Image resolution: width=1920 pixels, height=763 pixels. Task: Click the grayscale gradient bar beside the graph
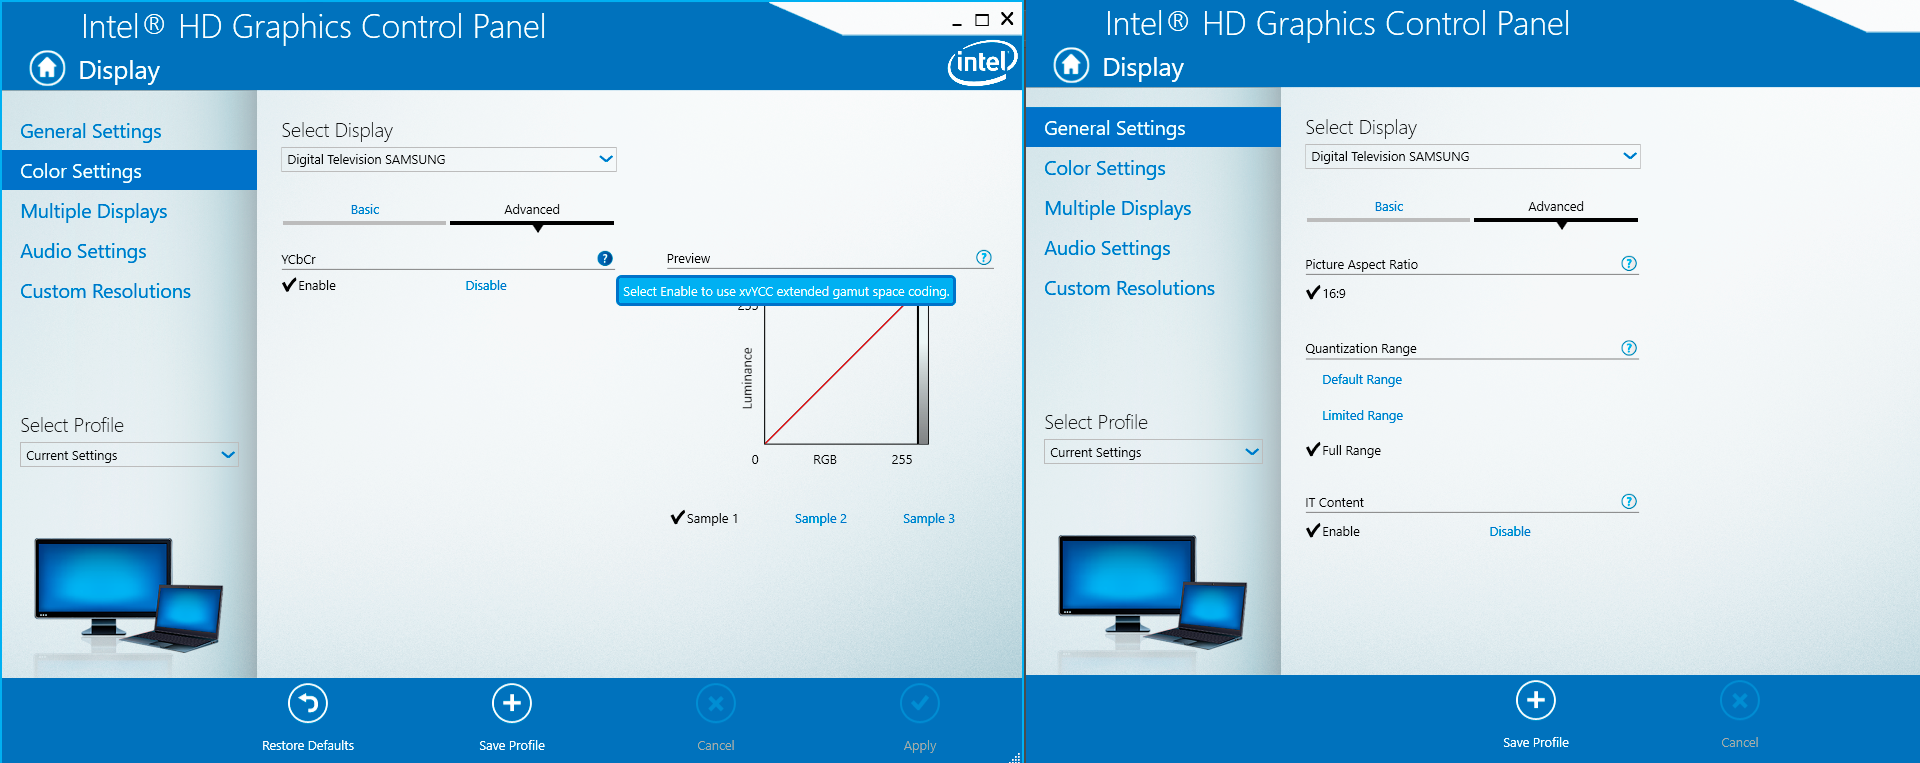point(923,375)
